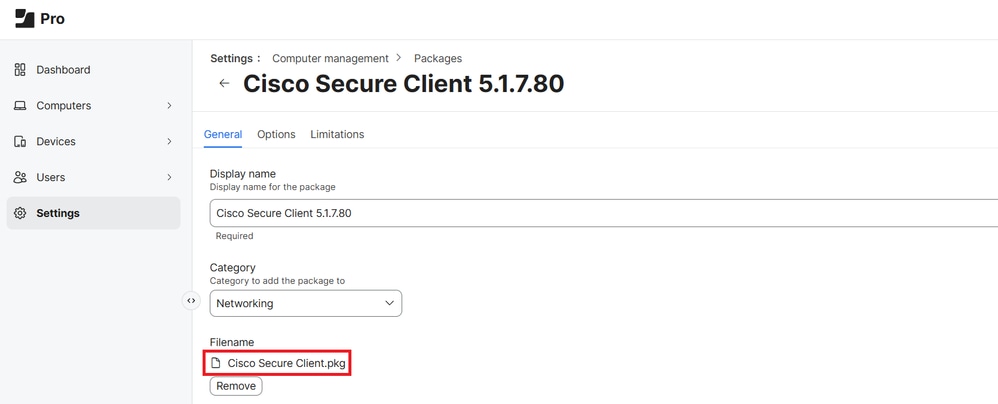
Task: Switch to the Limitations tab
Action: point(337,134)
